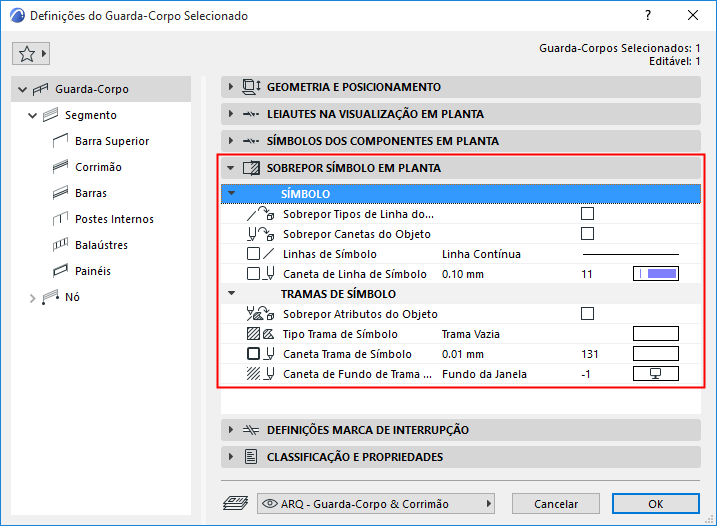Click the Linhas de Símbolo line icon
The height and width of the screenshot is (526, 717).
pos(260,254)
